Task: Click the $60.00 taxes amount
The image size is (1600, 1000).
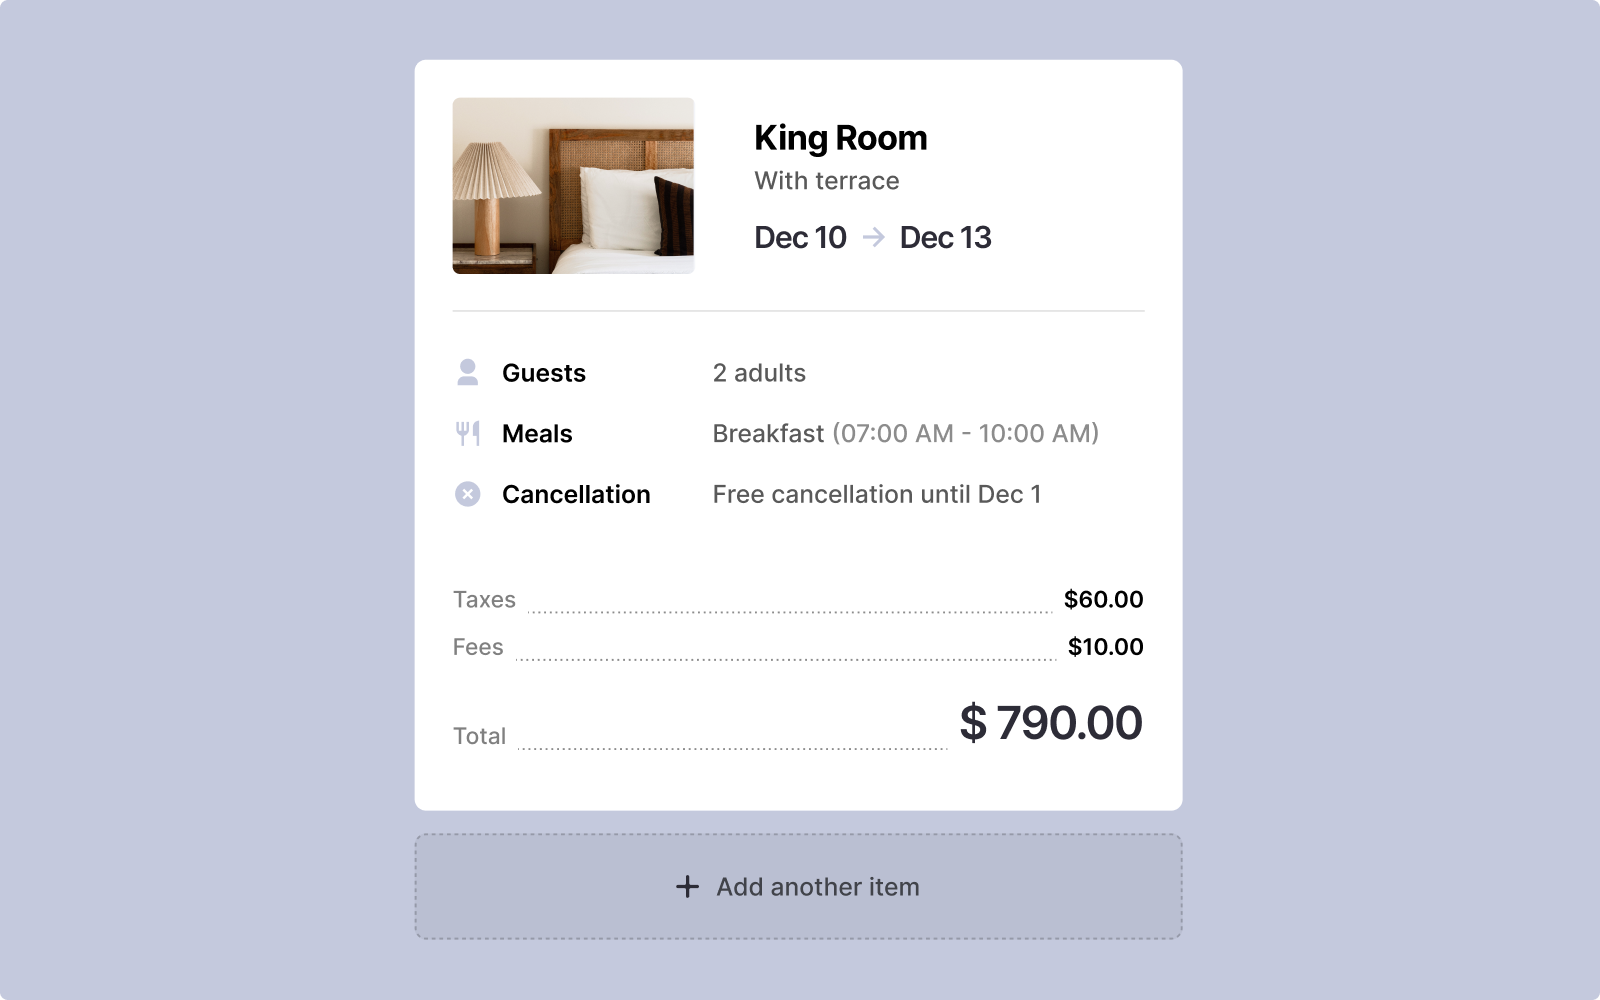Action: 1103,599
